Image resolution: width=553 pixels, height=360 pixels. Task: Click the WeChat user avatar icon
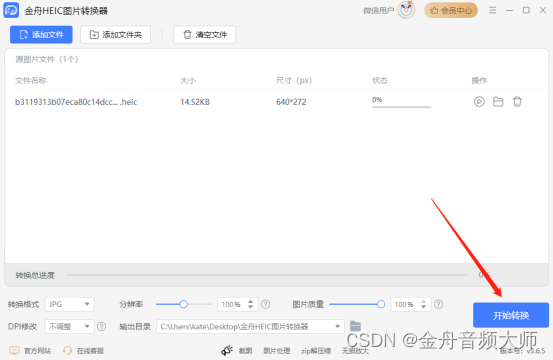pos(406,10)
